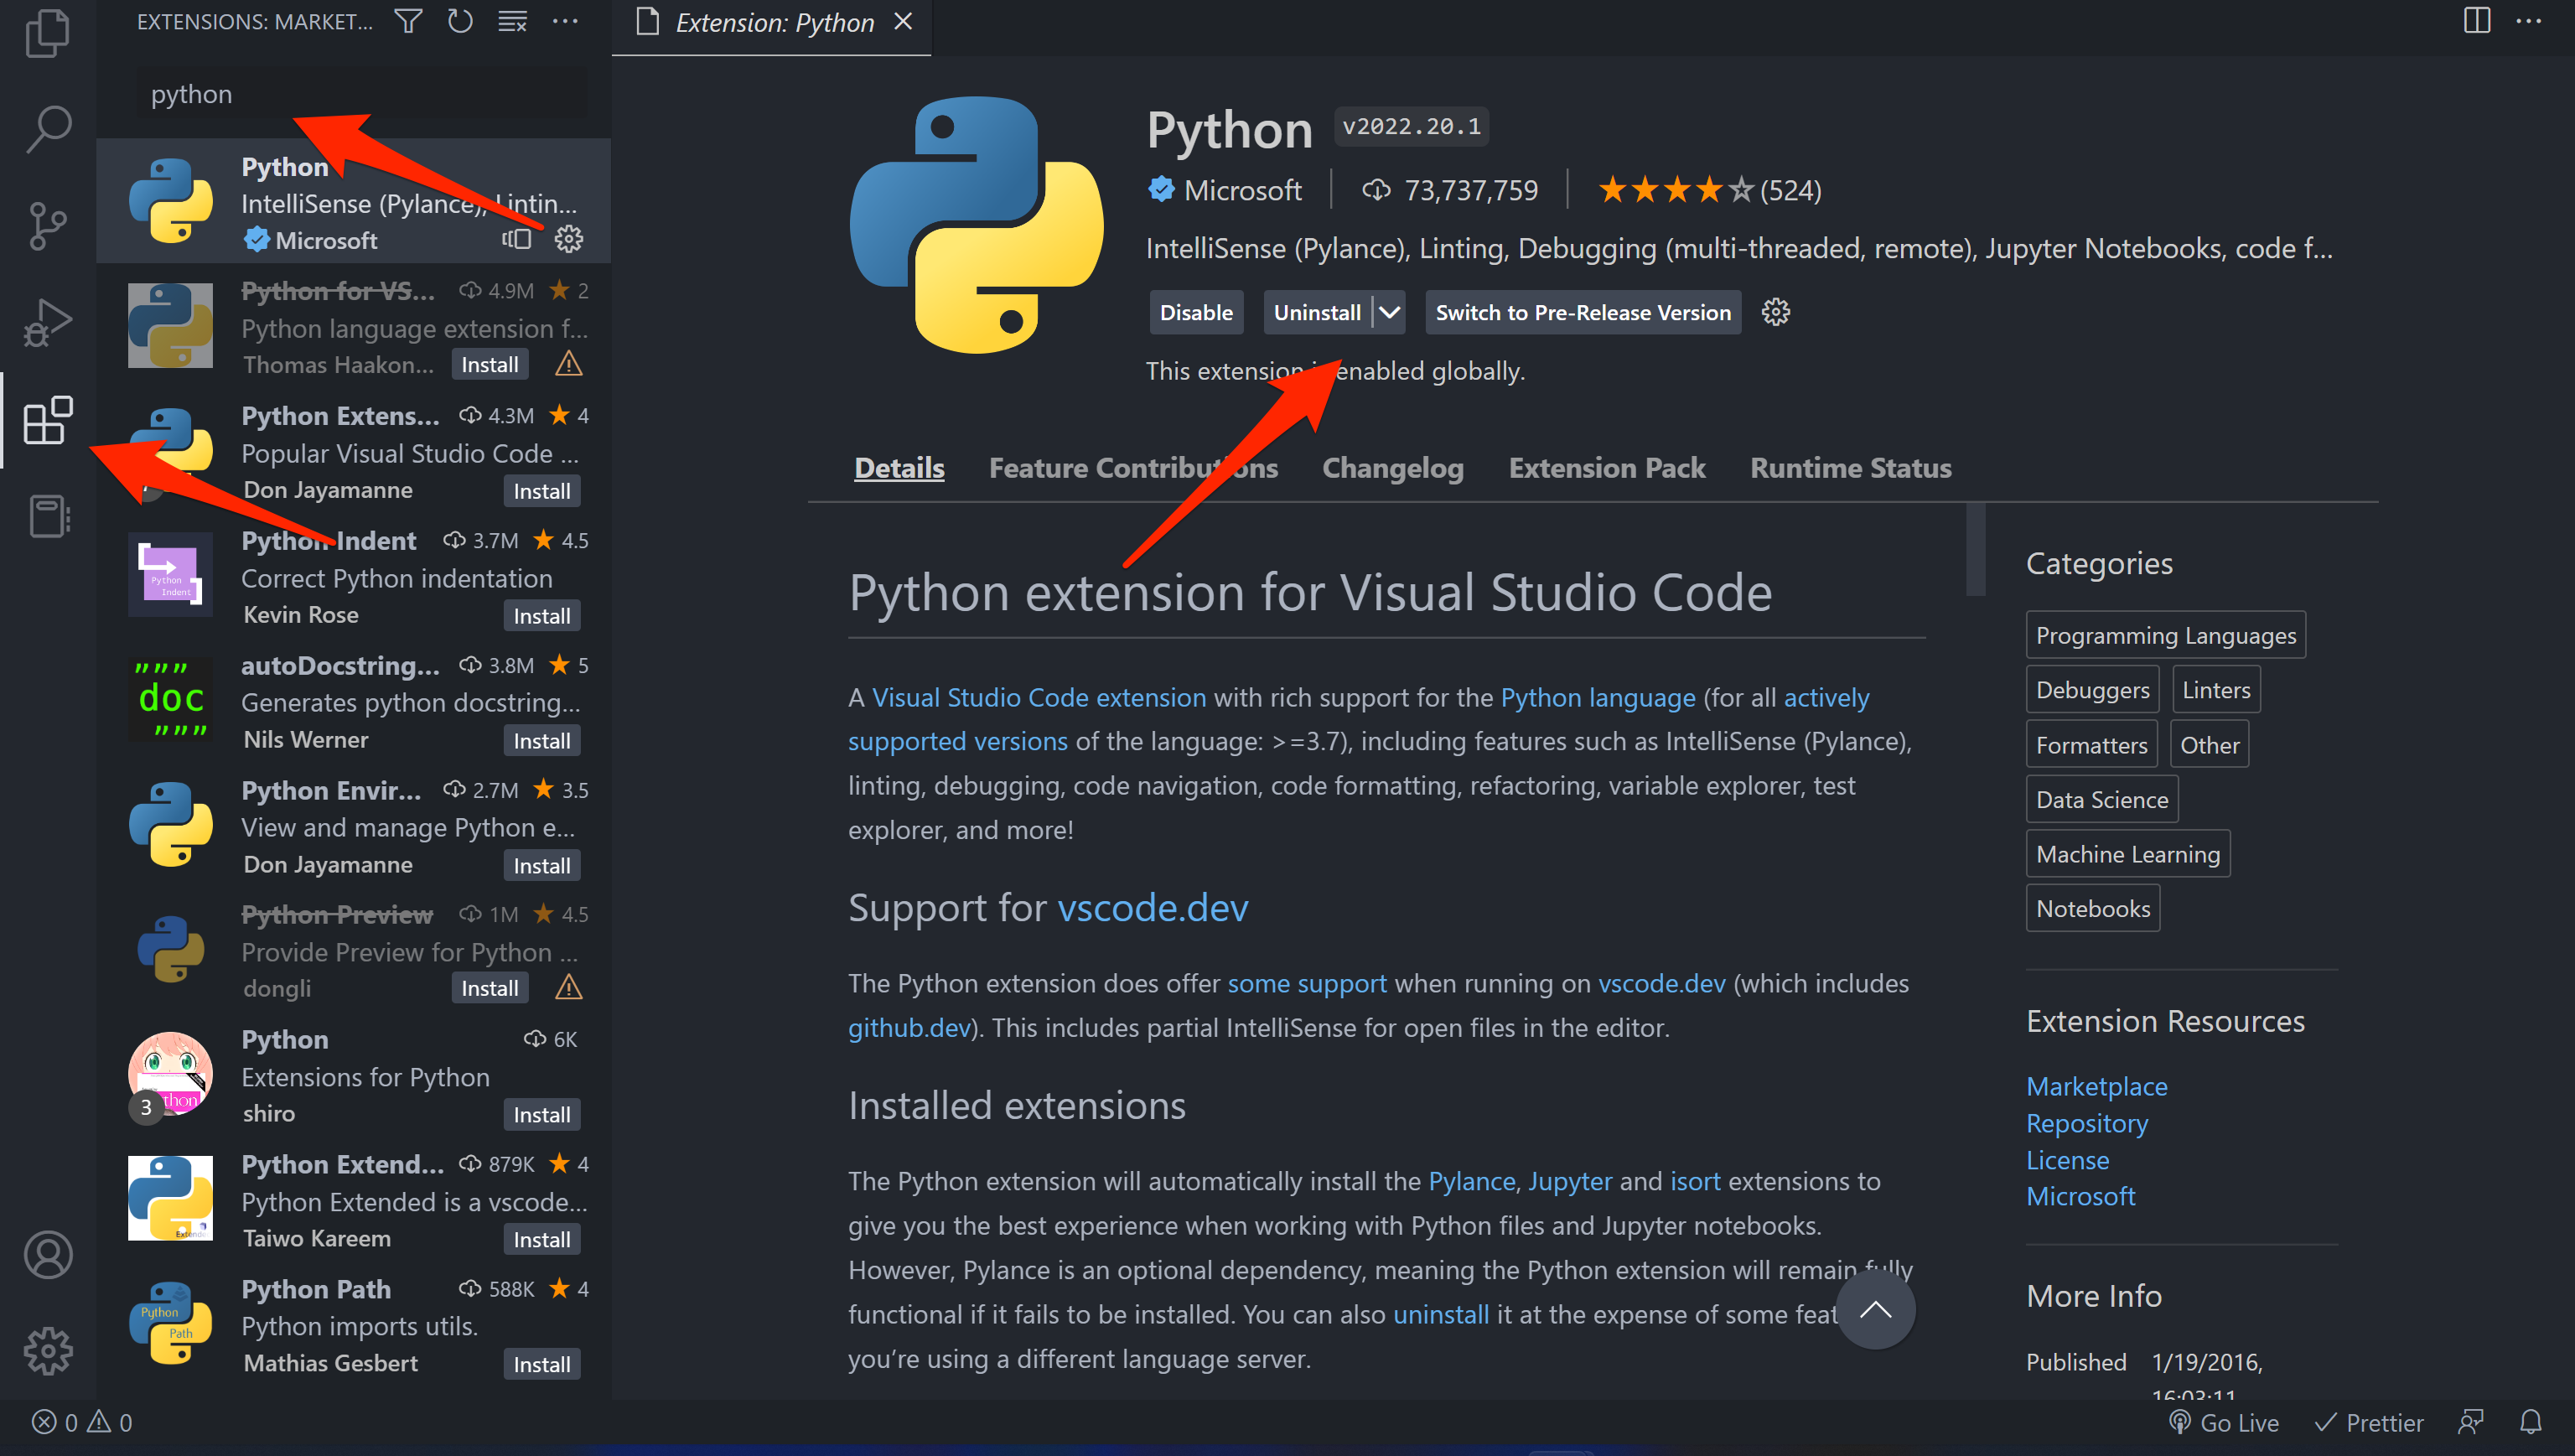Clear extensions search results icon
Image resolution: width=2575 pixels, height=1456 pixels.
point(513,21)
